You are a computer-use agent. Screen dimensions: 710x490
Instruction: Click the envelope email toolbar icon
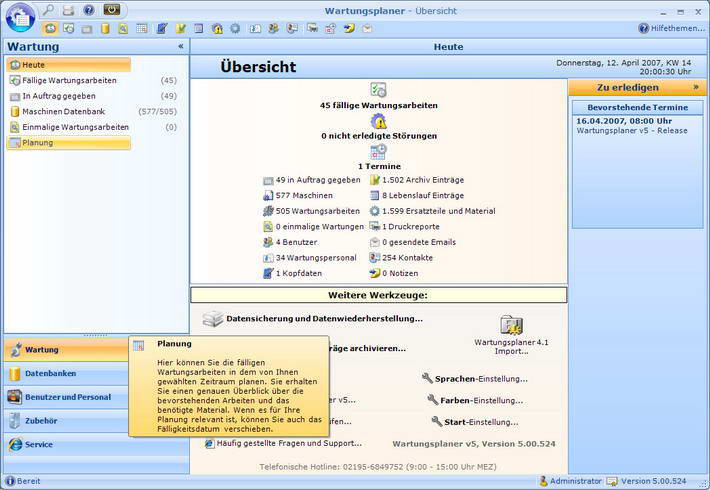tap(367, 29)
